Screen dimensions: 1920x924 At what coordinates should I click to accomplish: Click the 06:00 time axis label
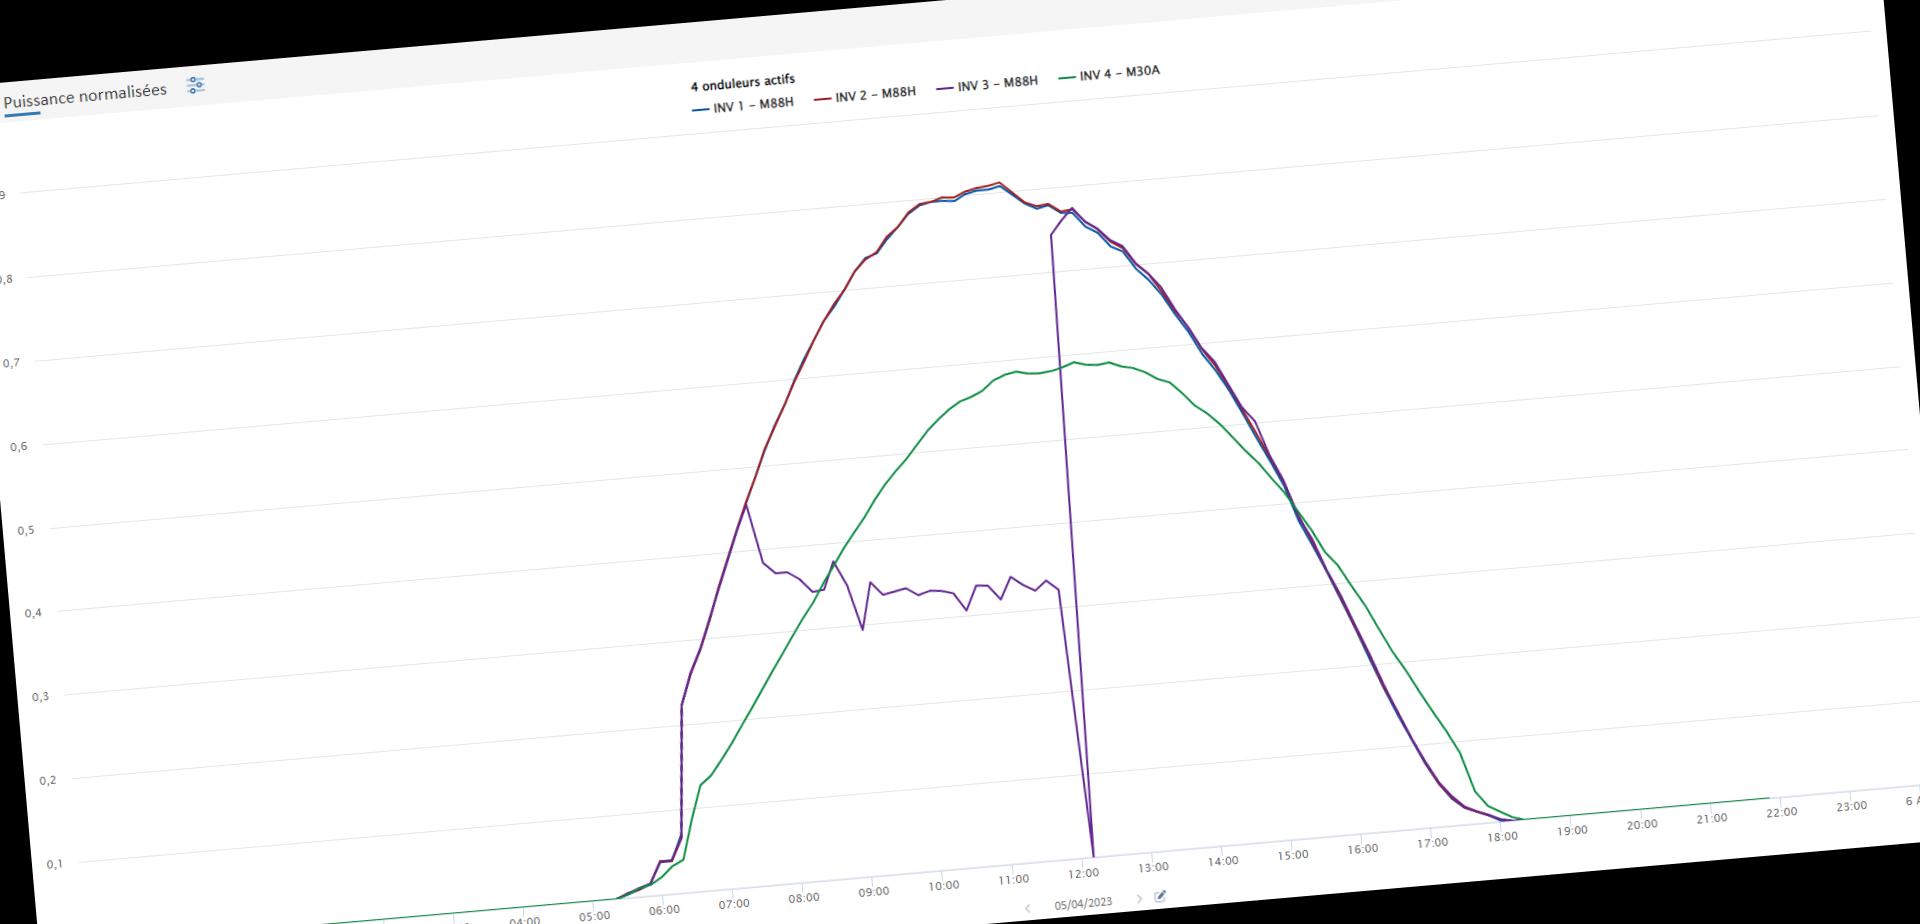point(664,910)
